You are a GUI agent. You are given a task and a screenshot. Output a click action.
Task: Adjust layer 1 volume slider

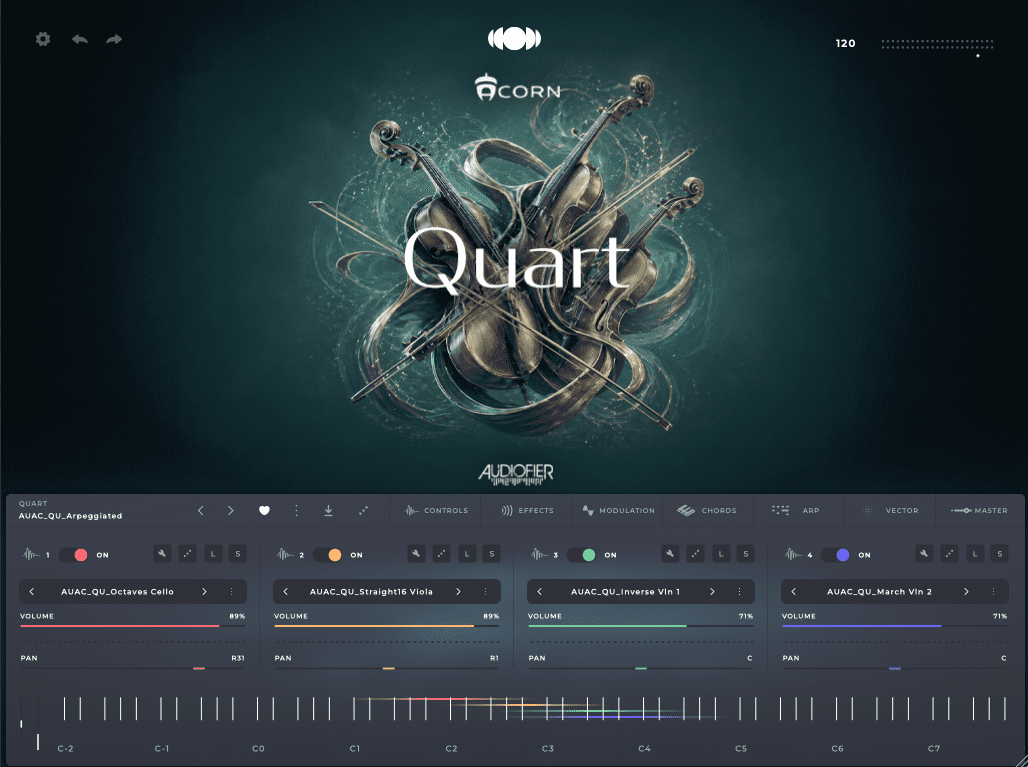132,626
